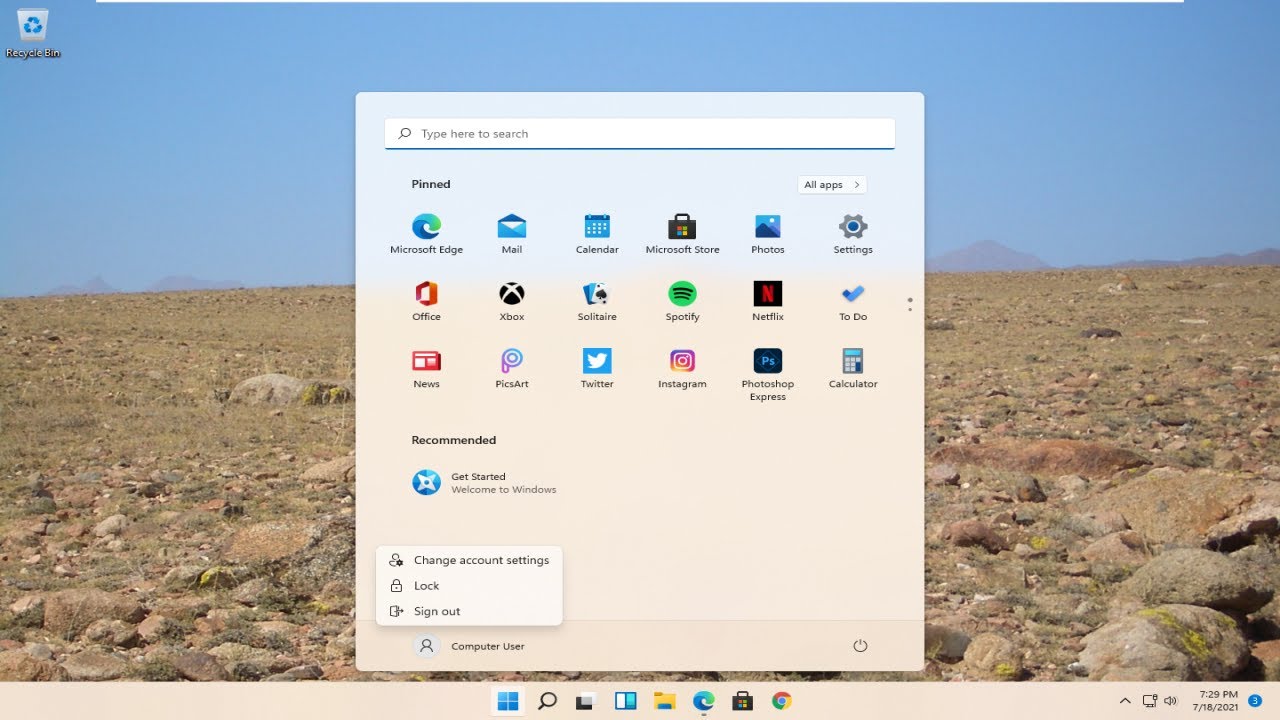Choose Change account settings

pyautogui.click(x=469, y=560)
